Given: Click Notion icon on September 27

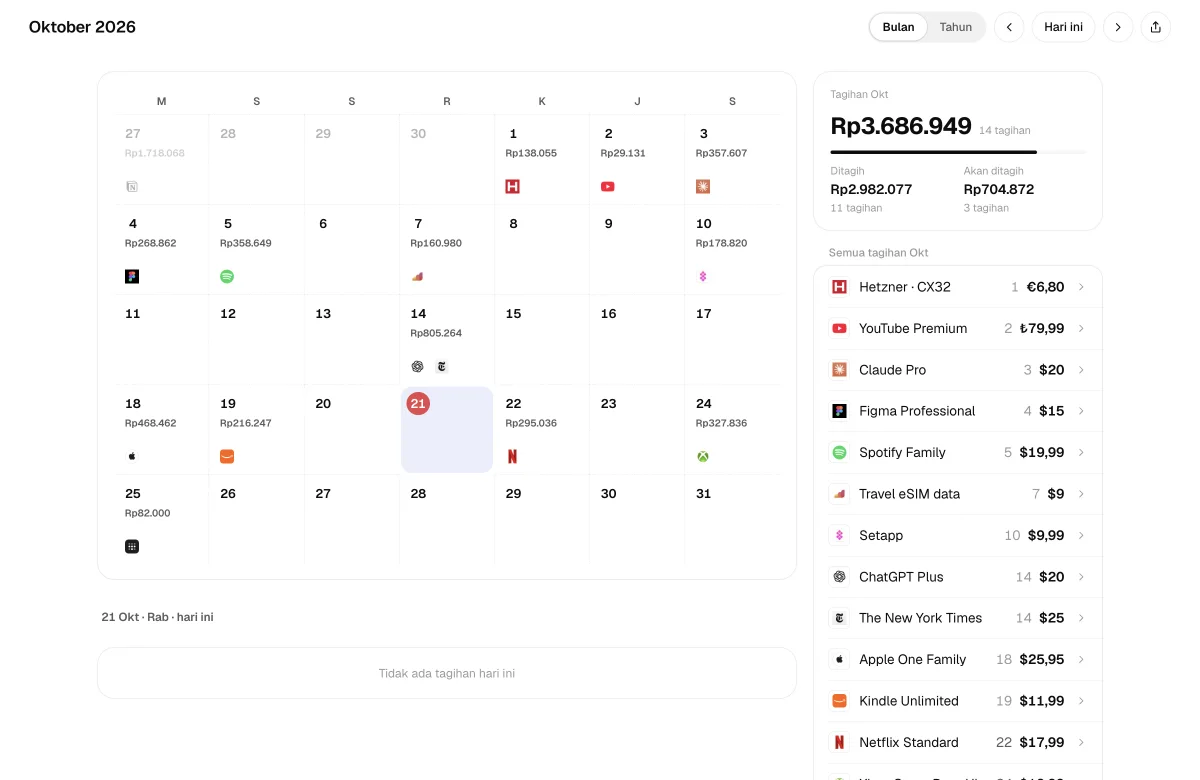Looking at the screenshot, I should (x=132, y=186).
